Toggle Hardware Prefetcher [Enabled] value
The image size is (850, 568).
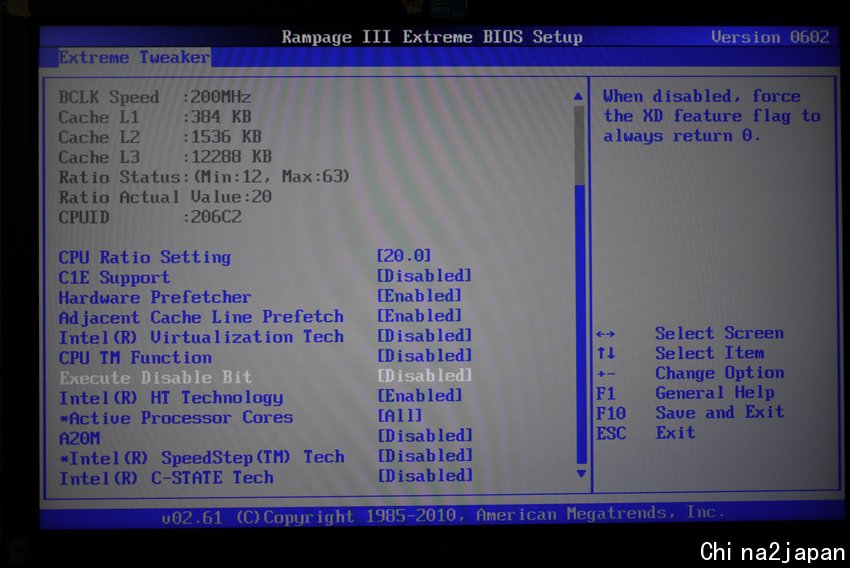pos(419,295)
